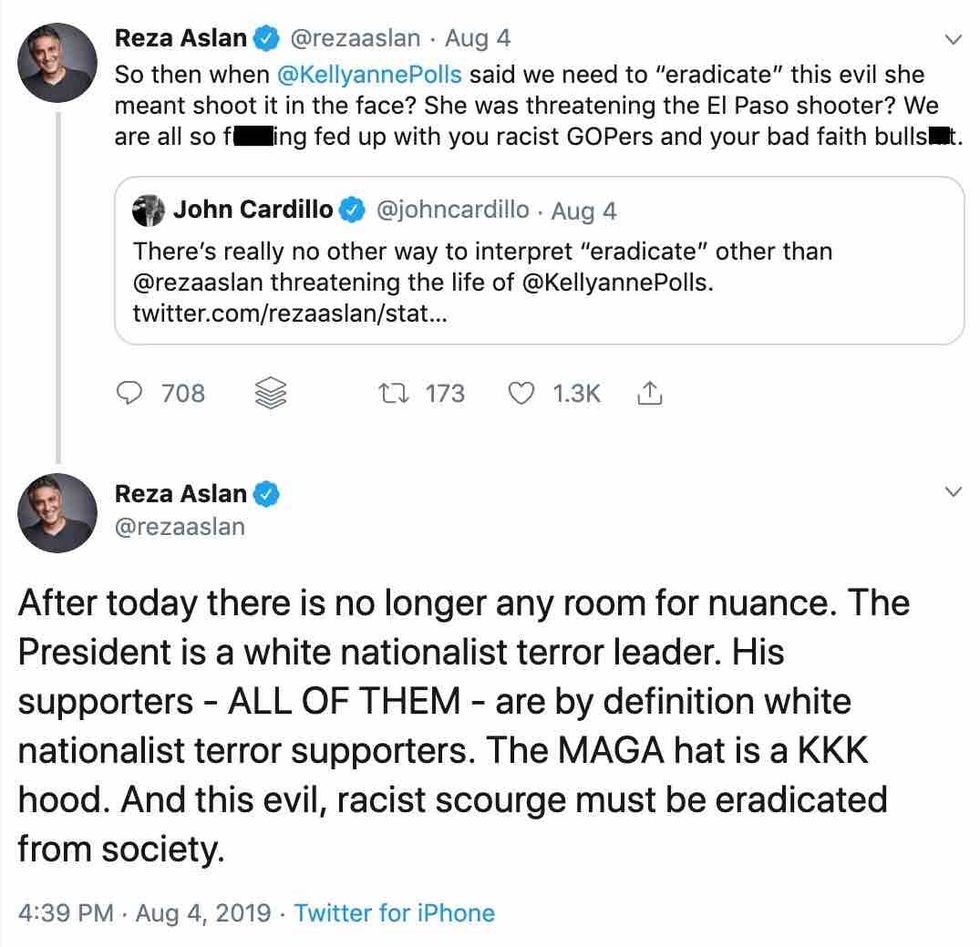Click John Cardillo's verified badge
980x947 pixels.
pyautogui.click(x=351, y=210)
